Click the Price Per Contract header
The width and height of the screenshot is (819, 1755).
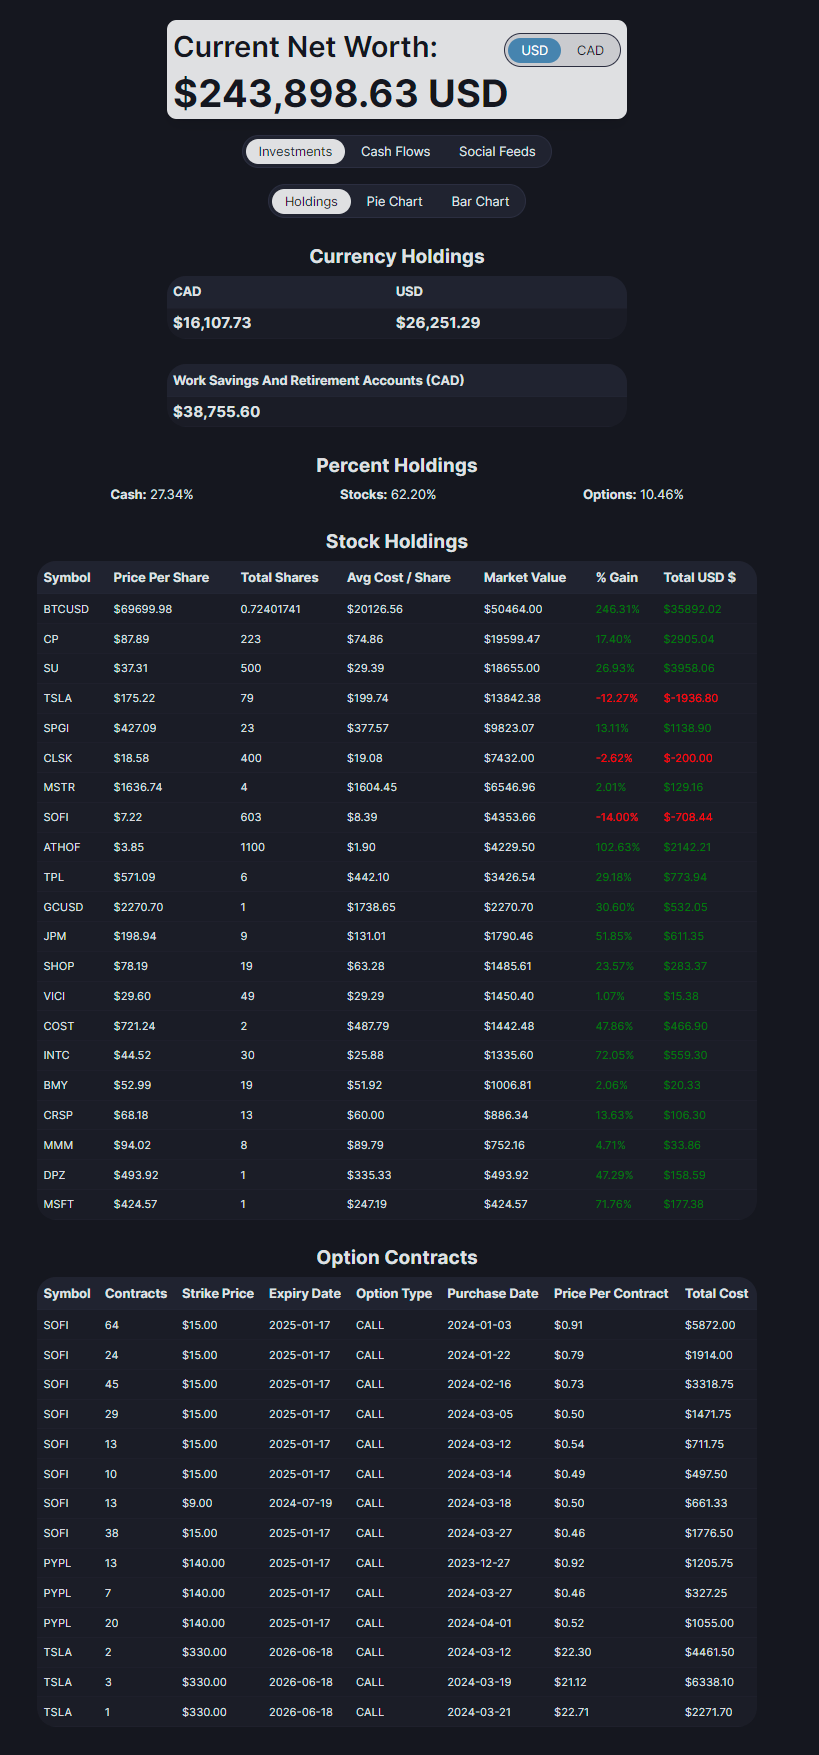(610, 1293)
